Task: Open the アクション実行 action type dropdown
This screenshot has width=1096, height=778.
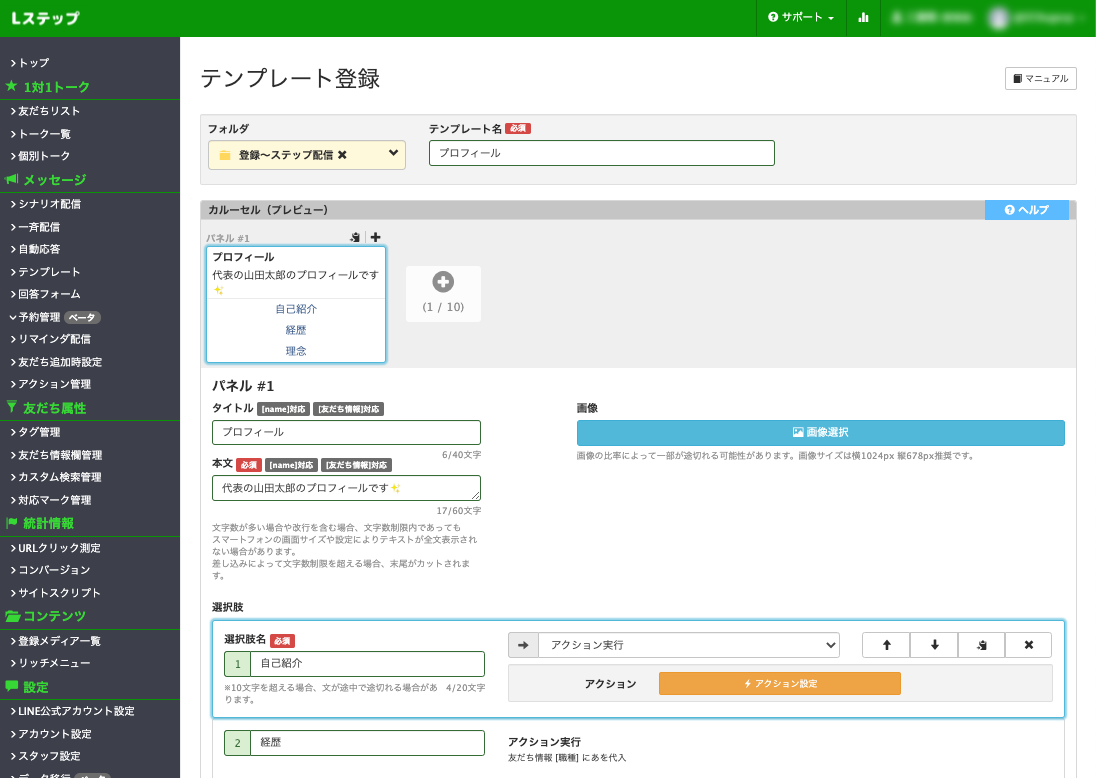Action: (688, 645)
